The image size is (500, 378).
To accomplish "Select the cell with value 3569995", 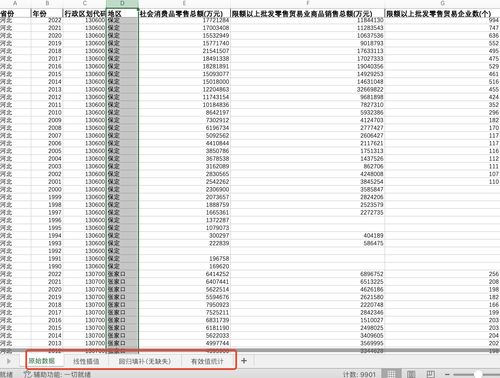I will point(307,343).
